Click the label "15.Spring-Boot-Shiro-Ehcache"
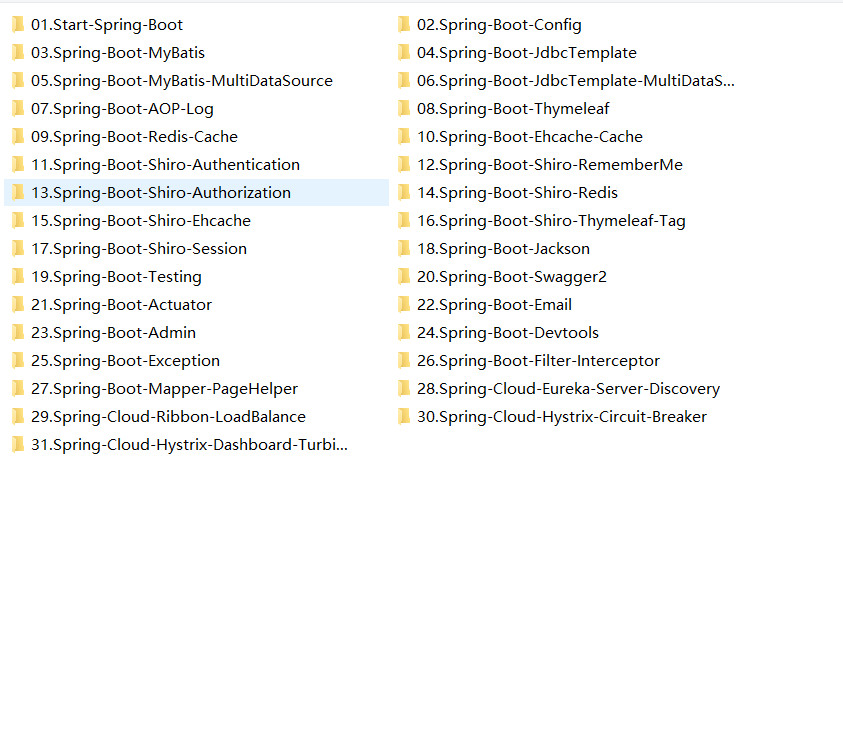 [x=141, y=221]
